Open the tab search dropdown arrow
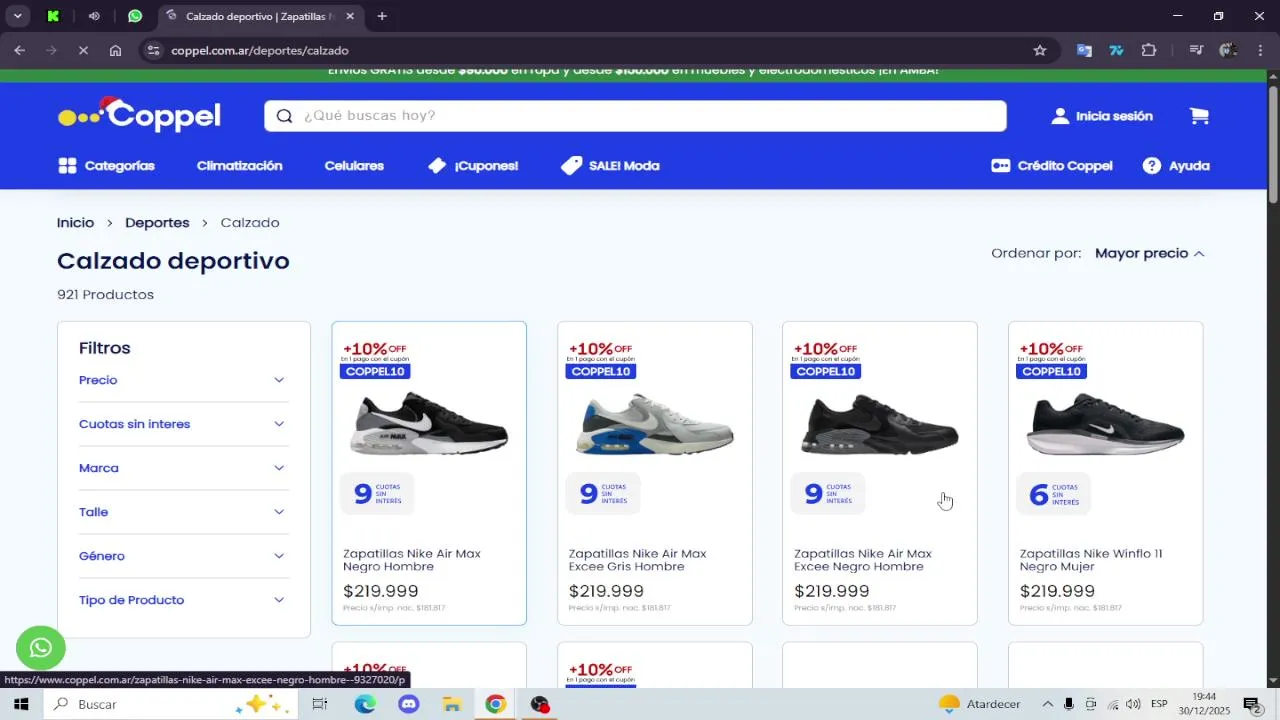 pos(17,16)
